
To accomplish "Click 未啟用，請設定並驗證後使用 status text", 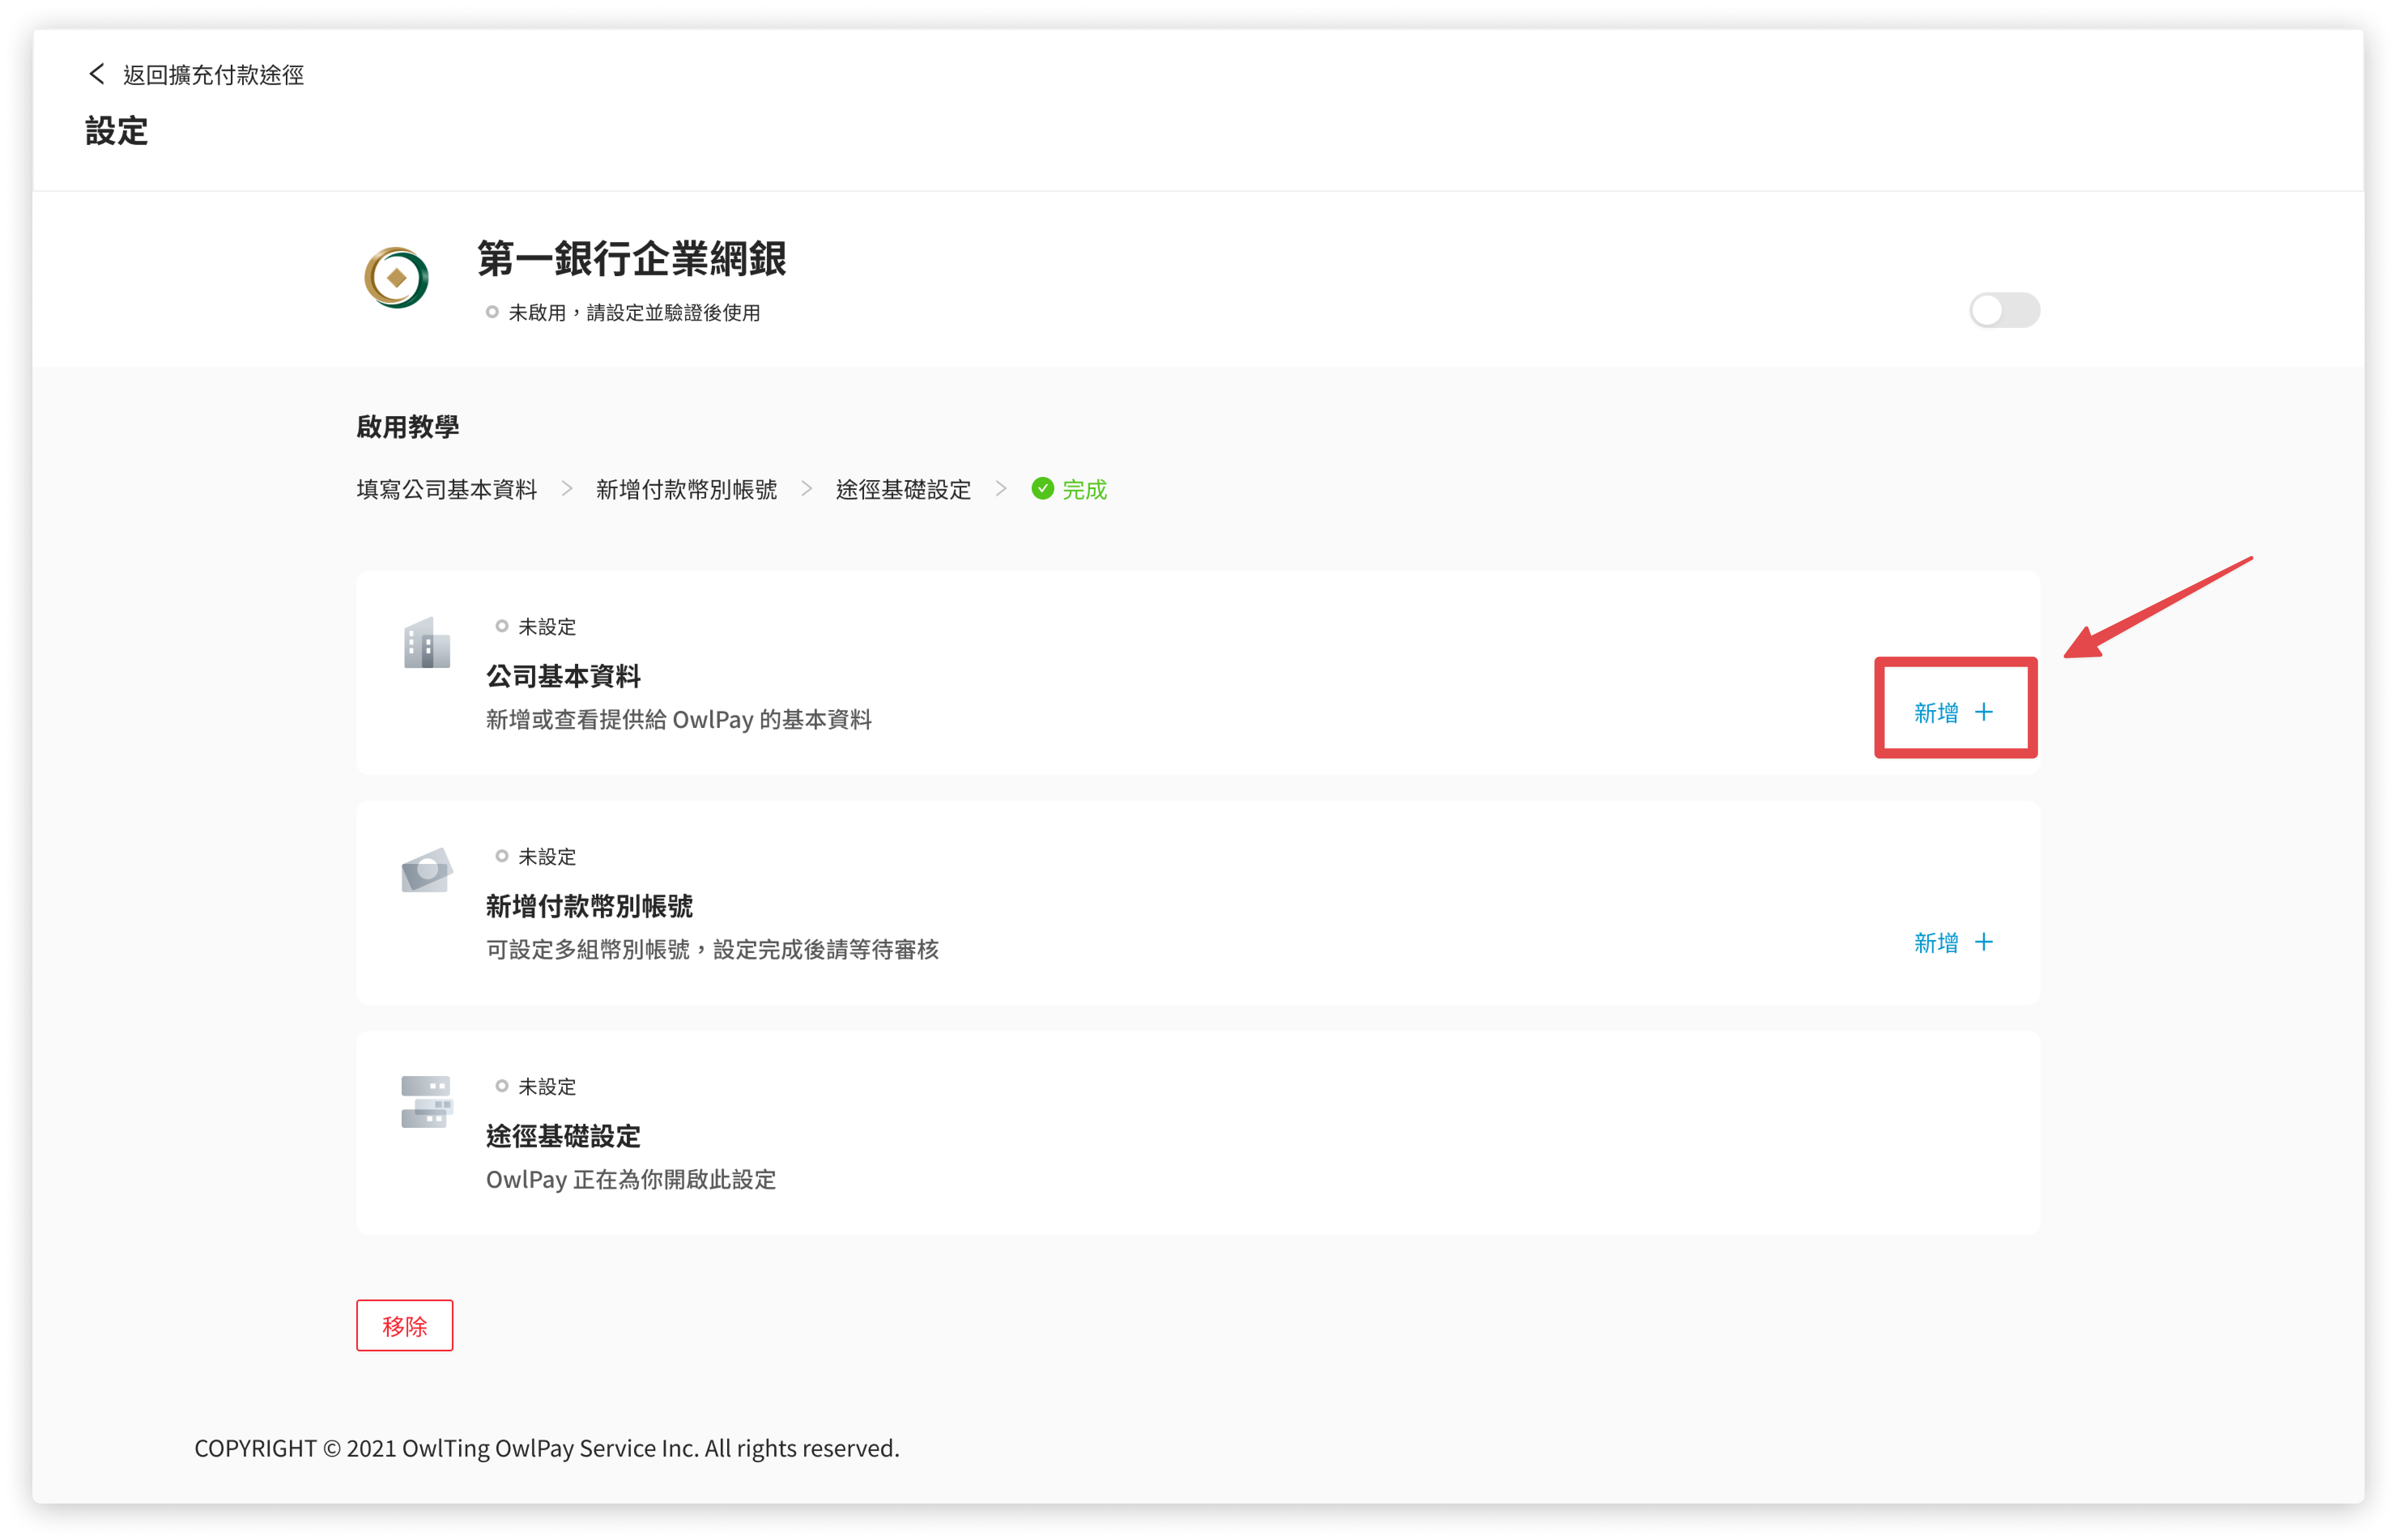I will 634,313.
